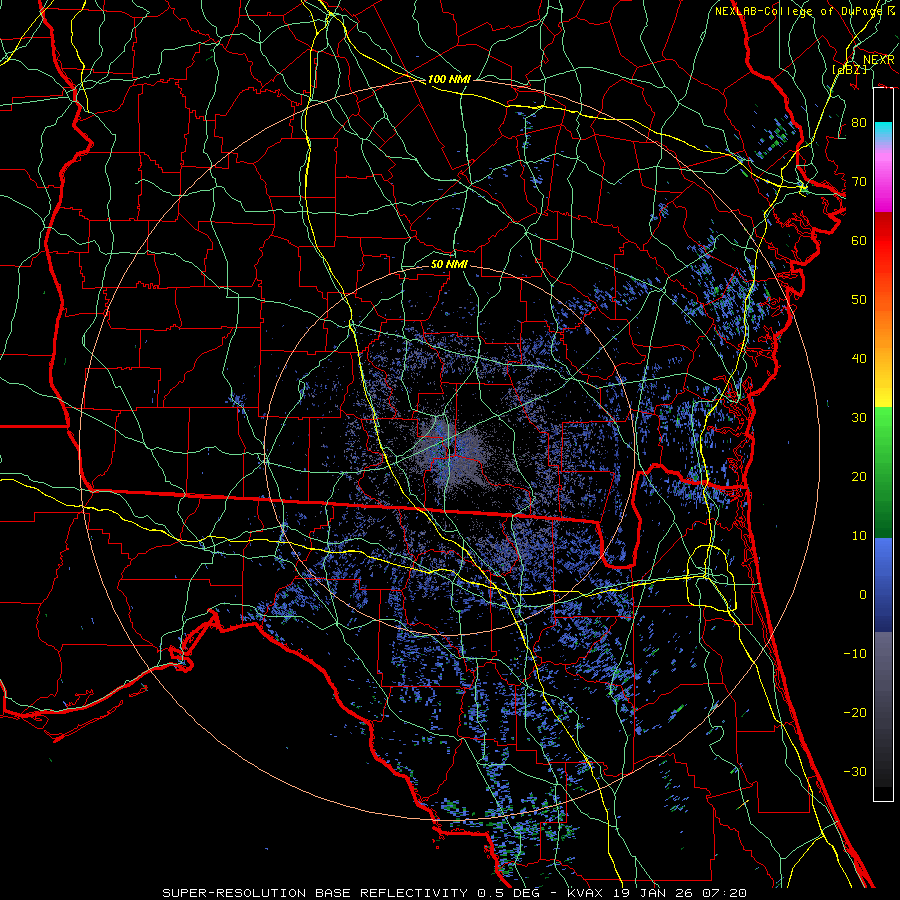Click the dBZ unit label above the color scale
This screenshot has width=900, height=900.
849,69
